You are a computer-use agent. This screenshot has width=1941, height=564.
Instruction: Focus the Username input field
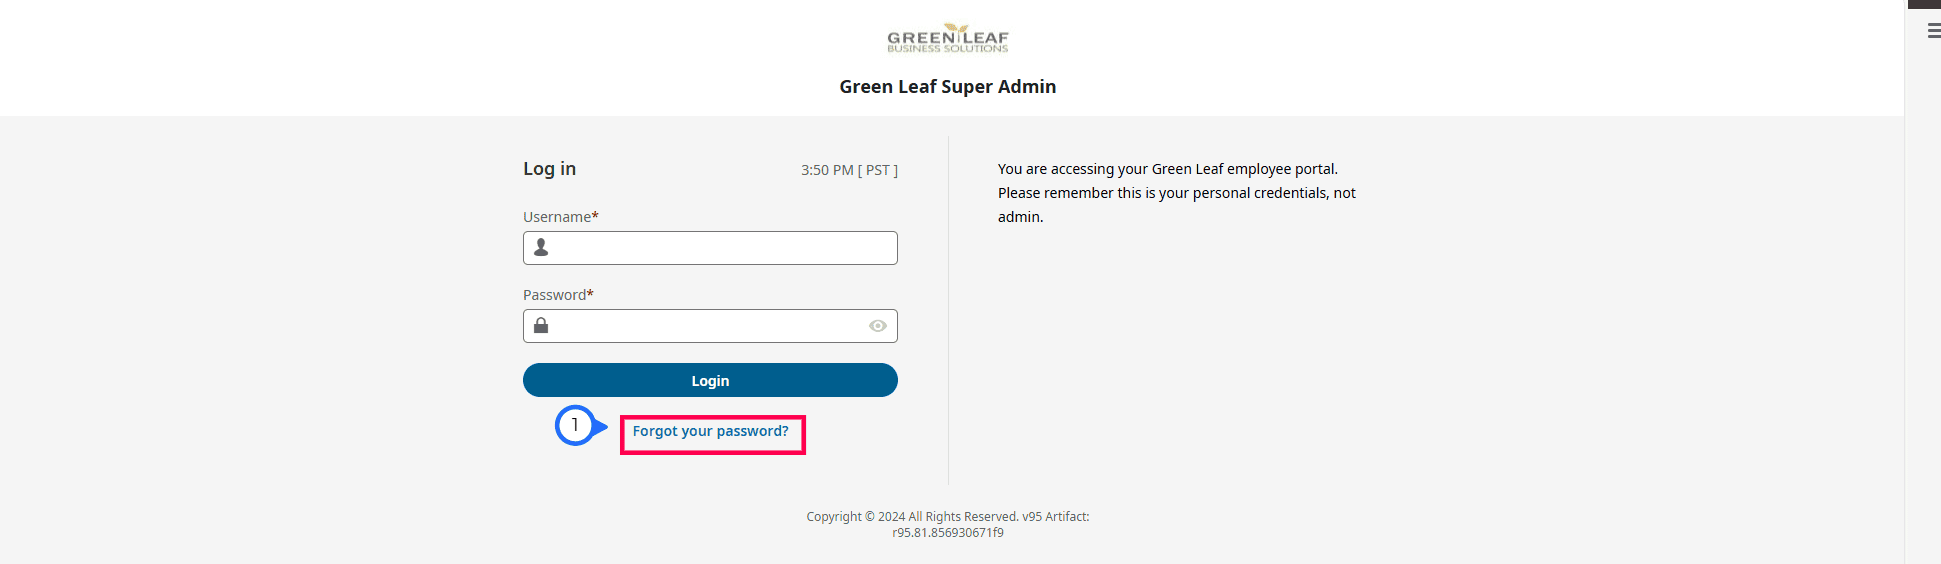click(x=710, y=248)
